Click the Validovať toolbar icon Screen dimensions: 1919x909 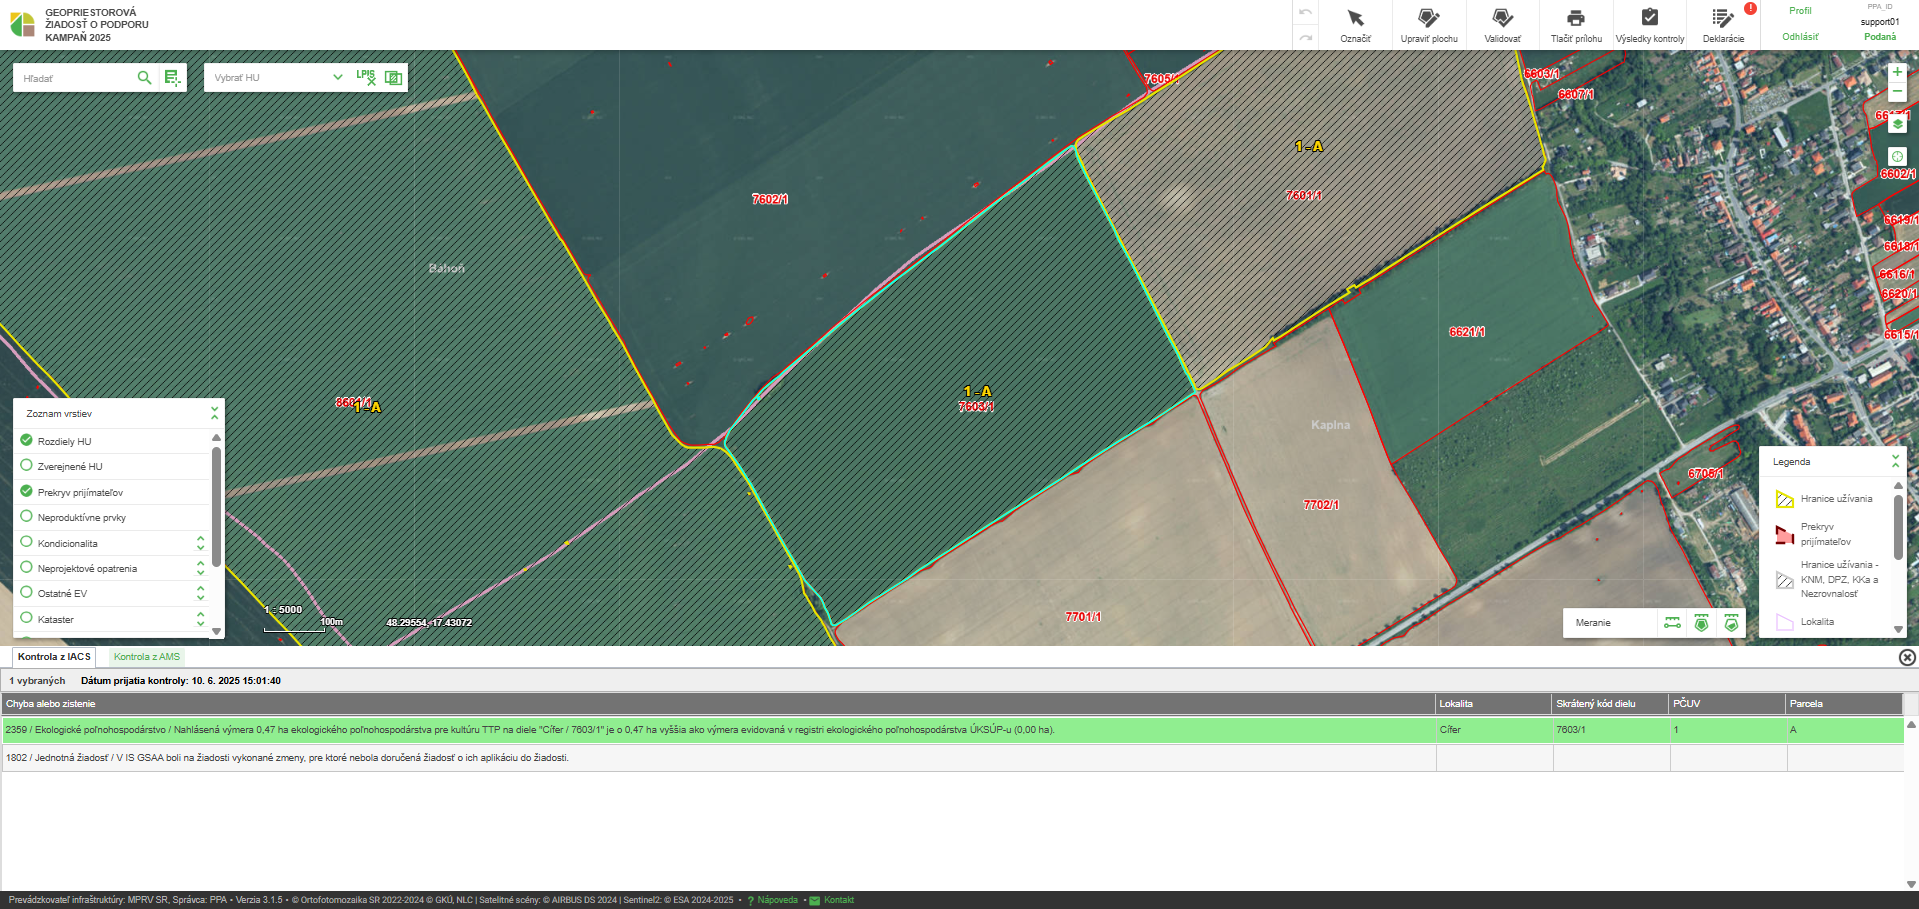1502,24
